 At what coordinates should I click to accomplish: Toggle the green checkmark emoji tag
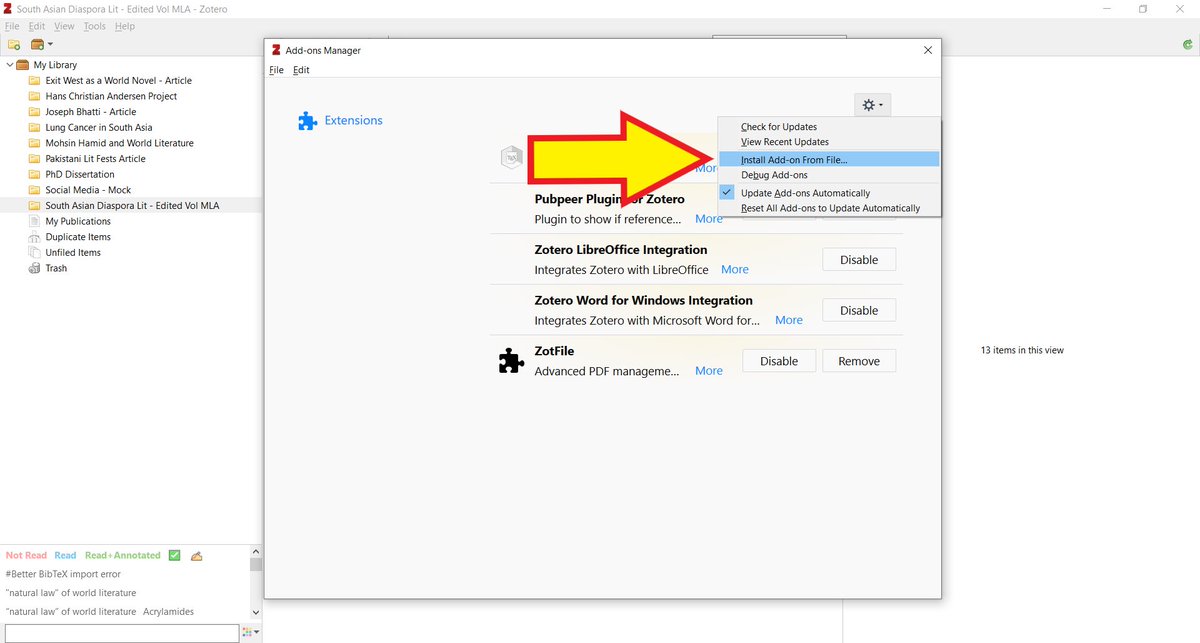click(x=174, y=555)
